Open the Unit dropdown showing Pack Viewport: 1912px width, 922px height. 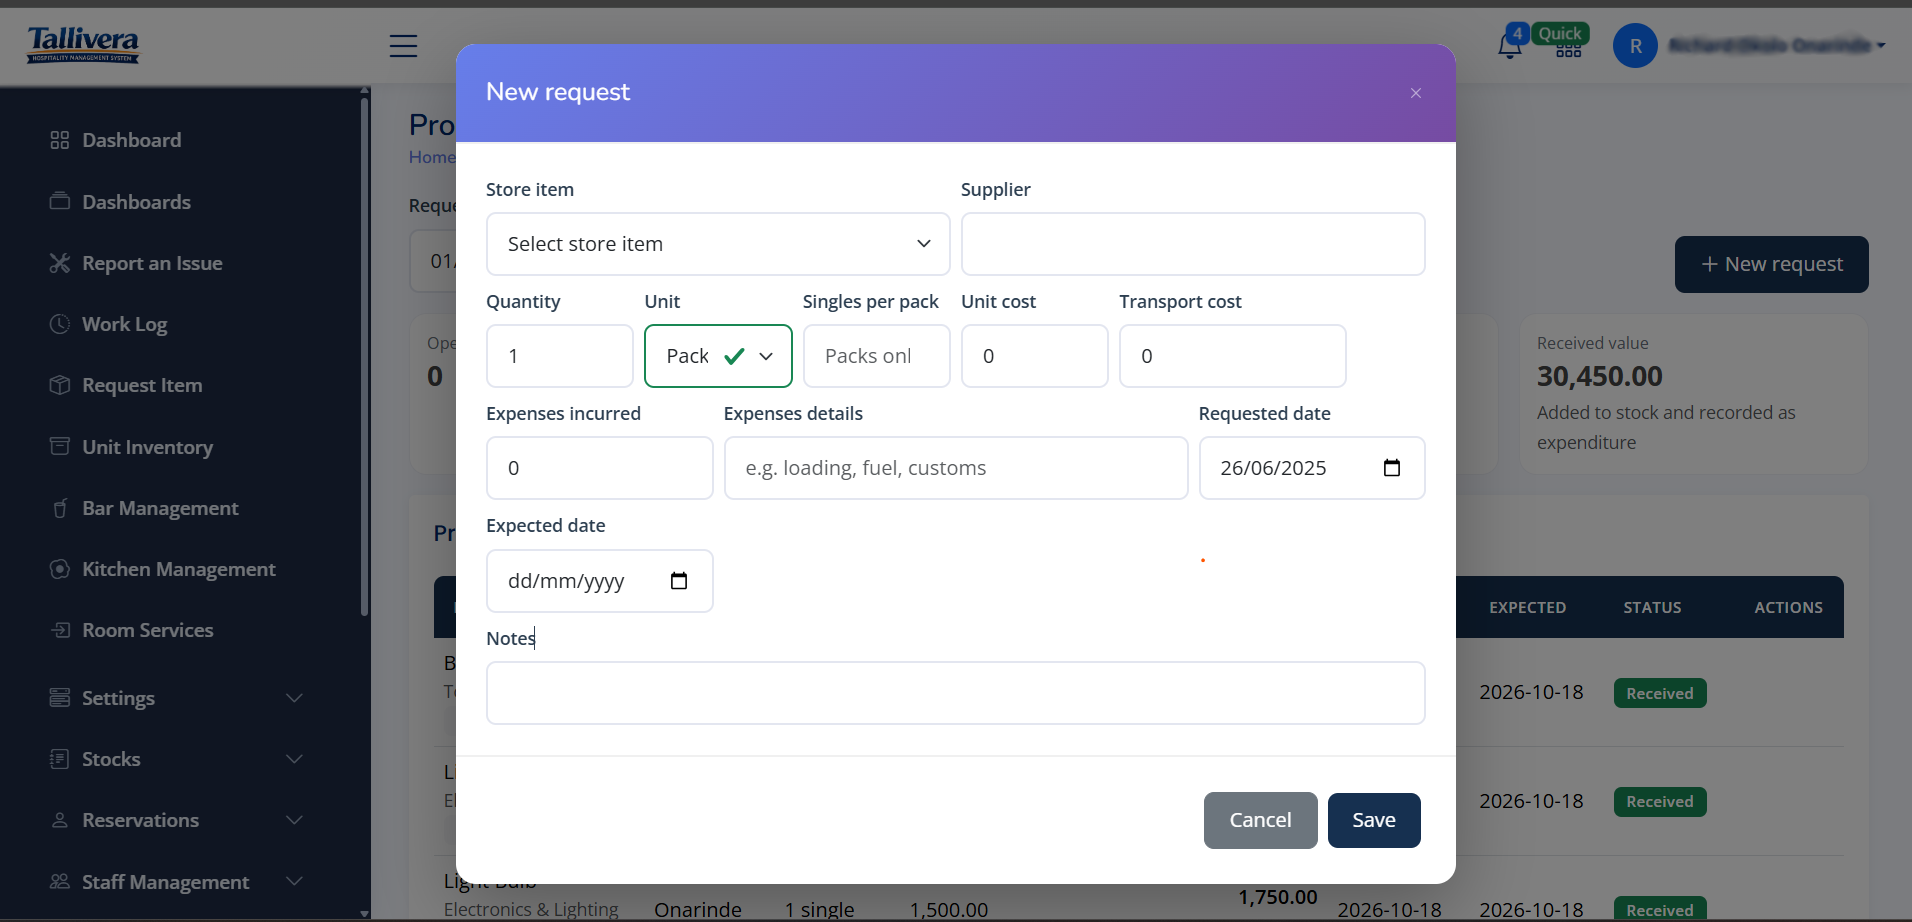[718, 356]
